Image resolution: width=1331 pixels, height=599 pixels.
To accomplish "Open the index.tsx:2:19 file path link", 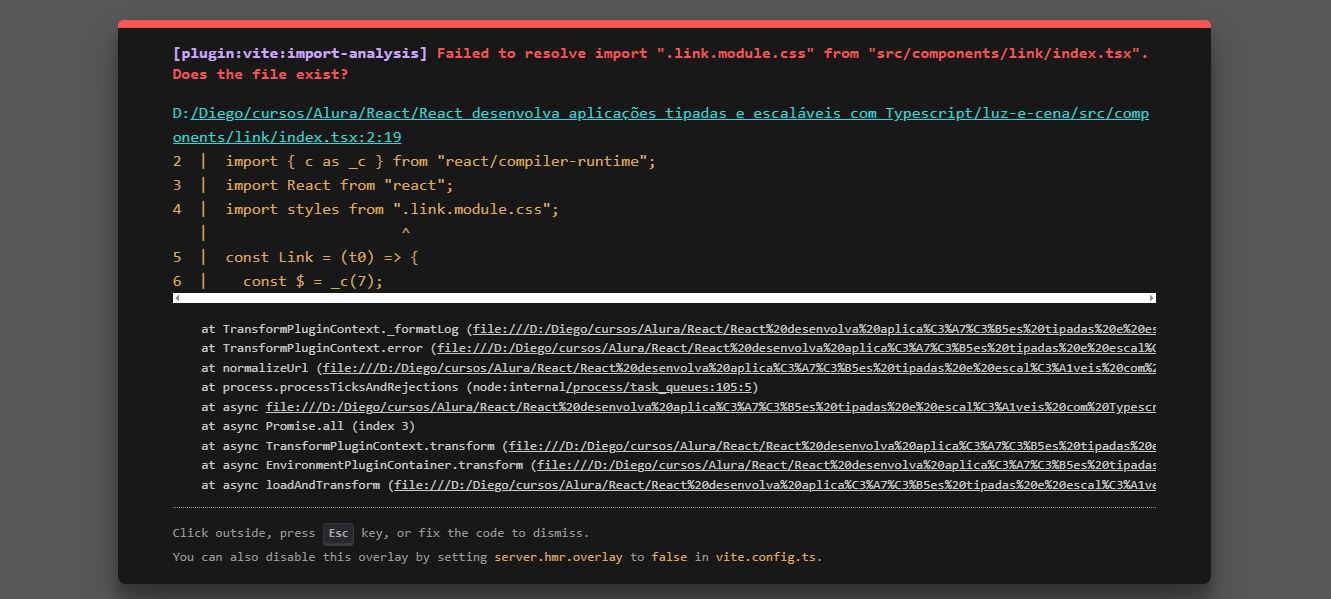I will click(x=661, y=125).
